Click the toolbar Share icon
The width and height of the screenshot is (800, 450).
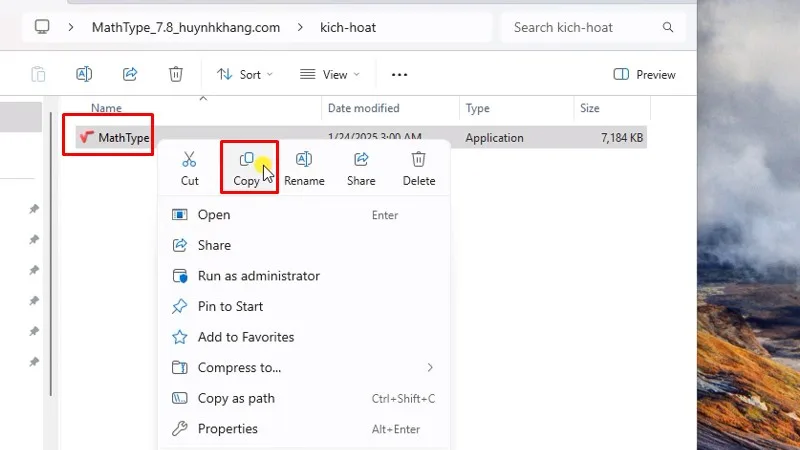130,74
